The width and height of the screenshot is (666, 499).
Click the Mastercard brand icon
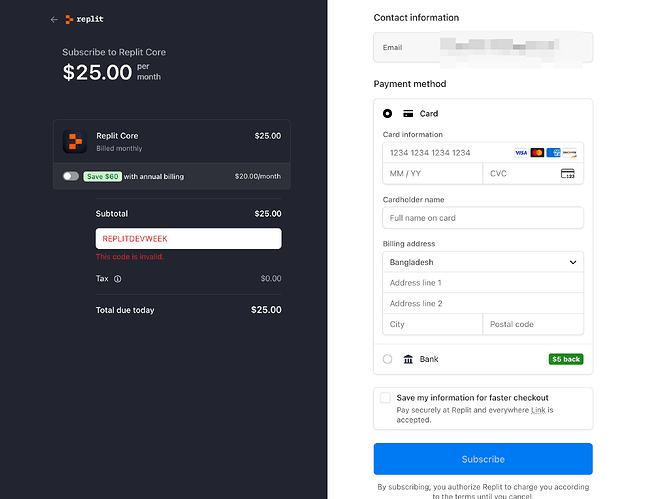[x=537, y=153]
